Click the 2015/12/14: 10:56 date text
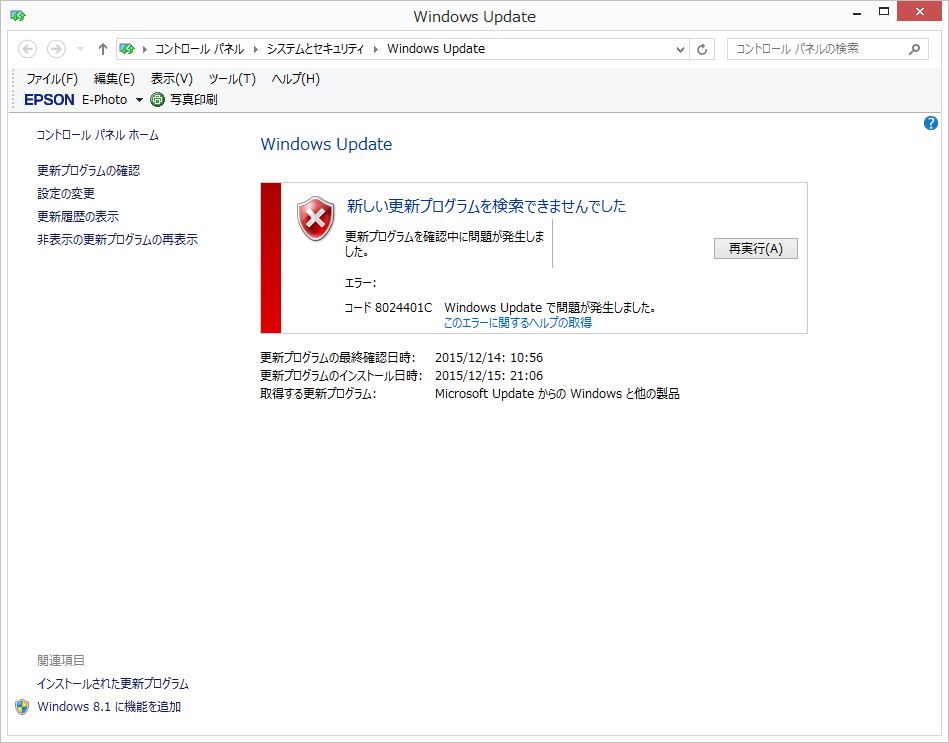The width and height of the screenshot is (949, 743). click(489, 358)
